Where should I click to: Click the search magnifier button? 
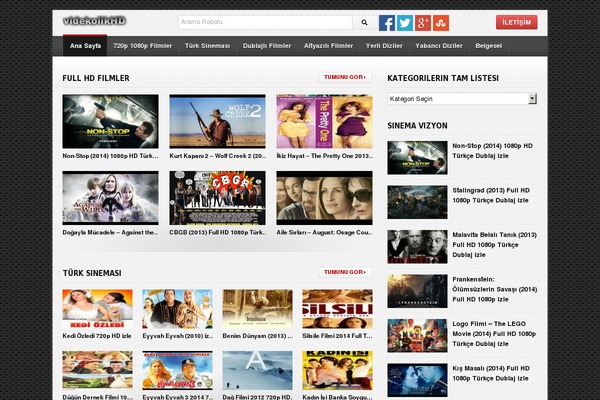point(364,23)
